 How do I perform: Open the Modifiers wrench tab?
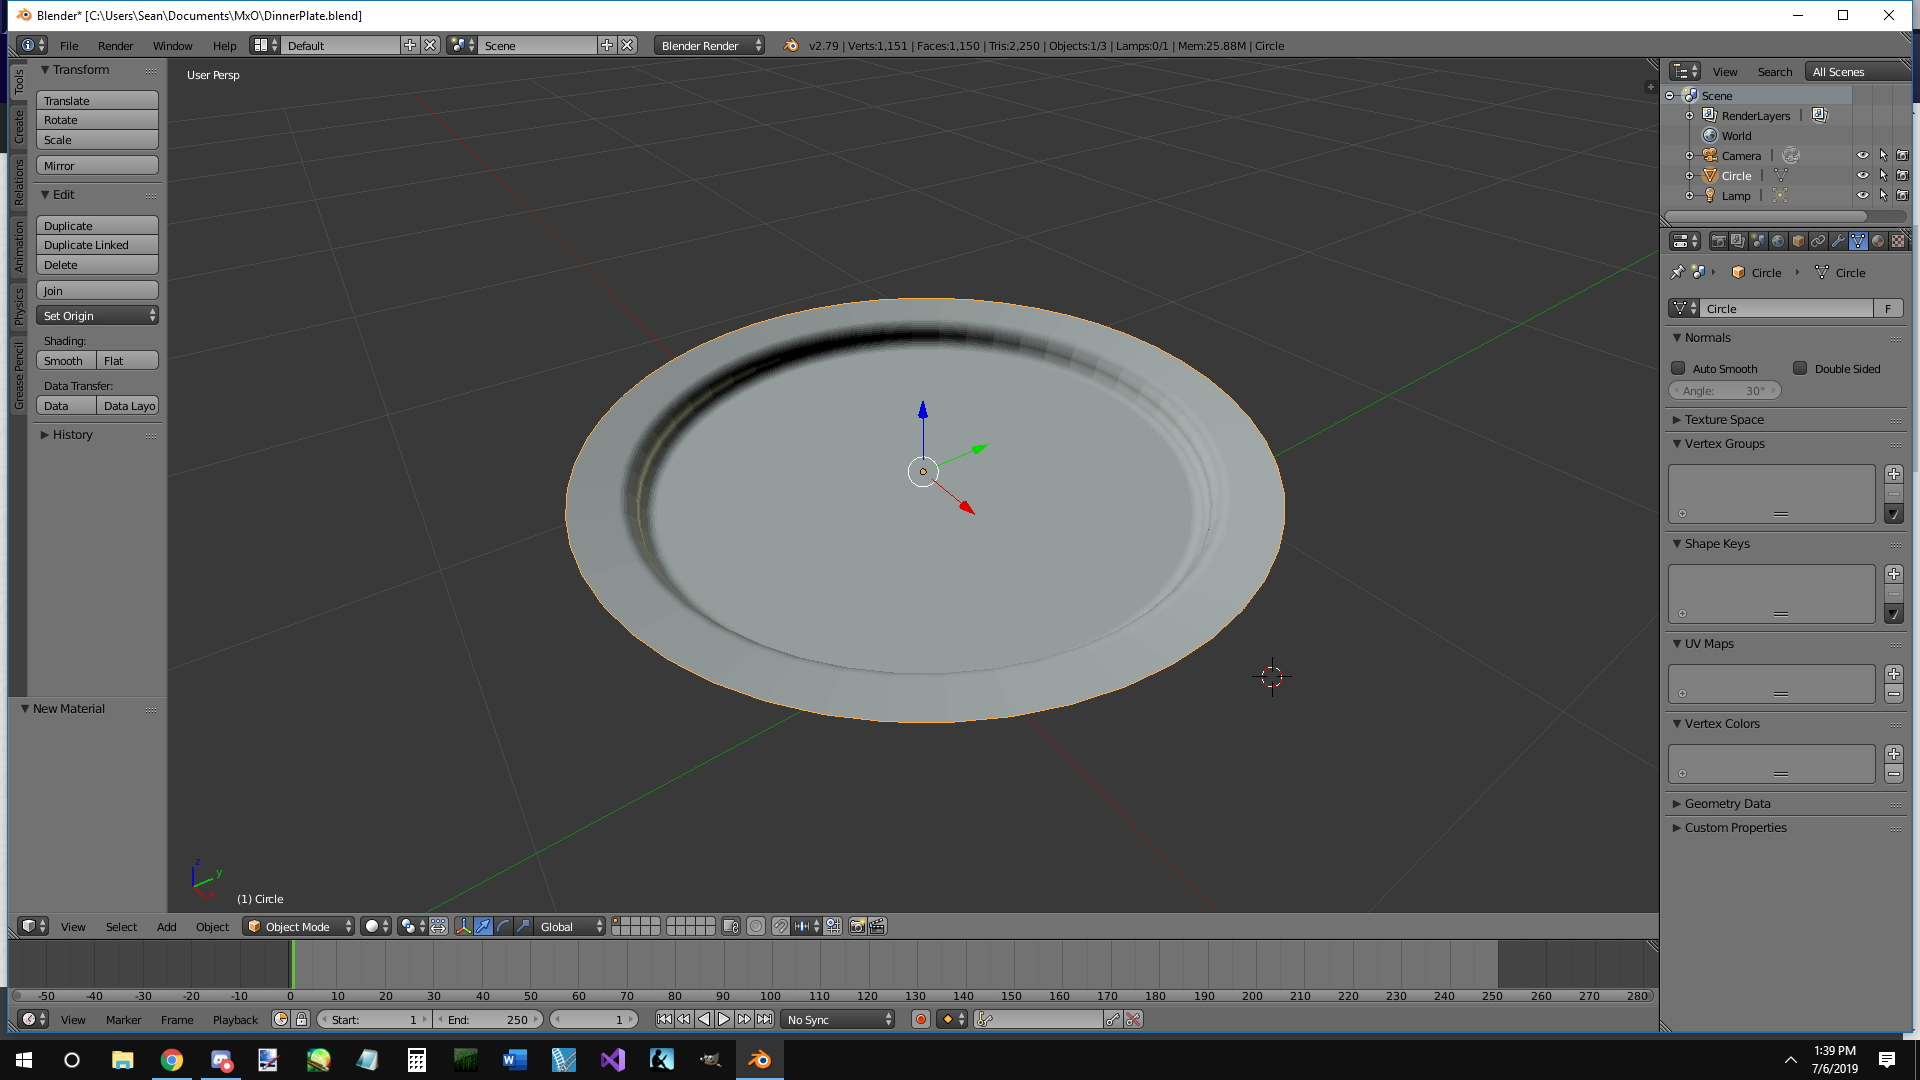click(x=1838, y=241)
